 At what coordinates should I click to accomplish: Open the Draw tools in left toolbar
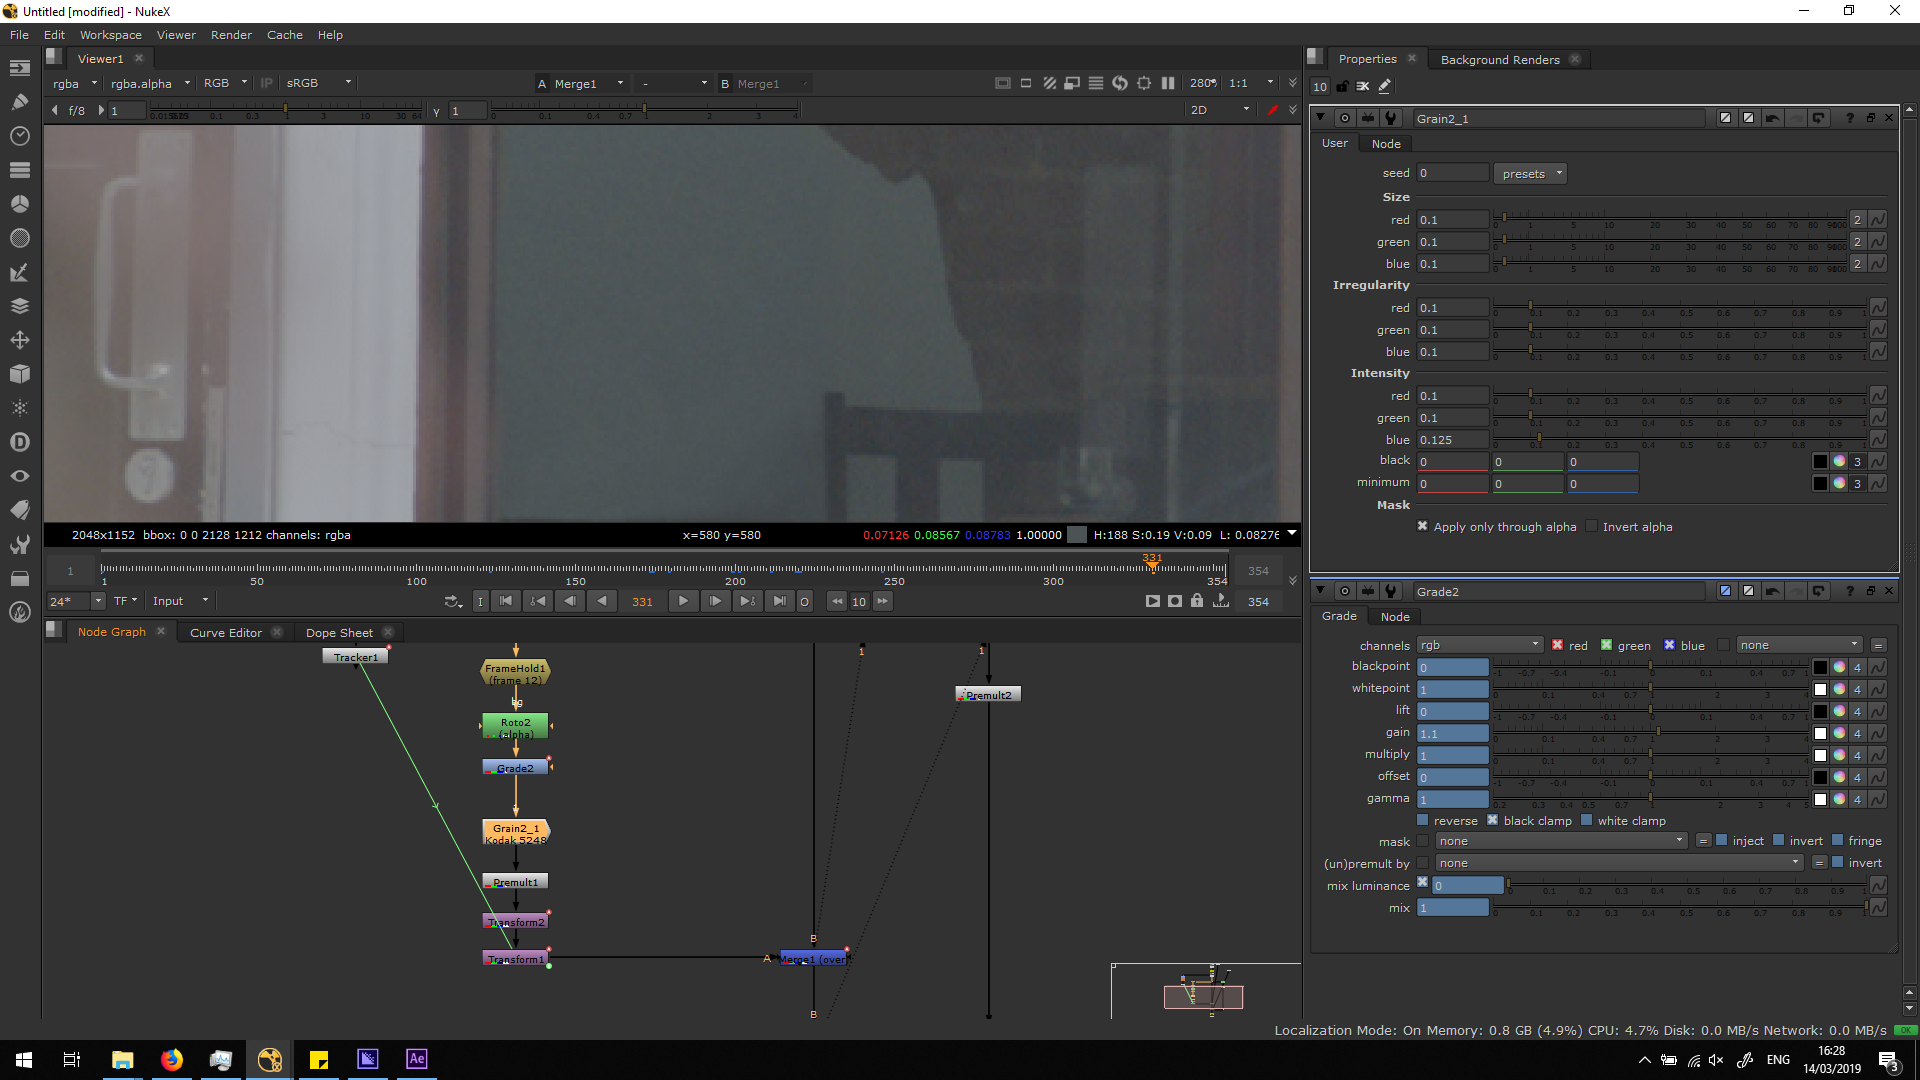(19, 102)
